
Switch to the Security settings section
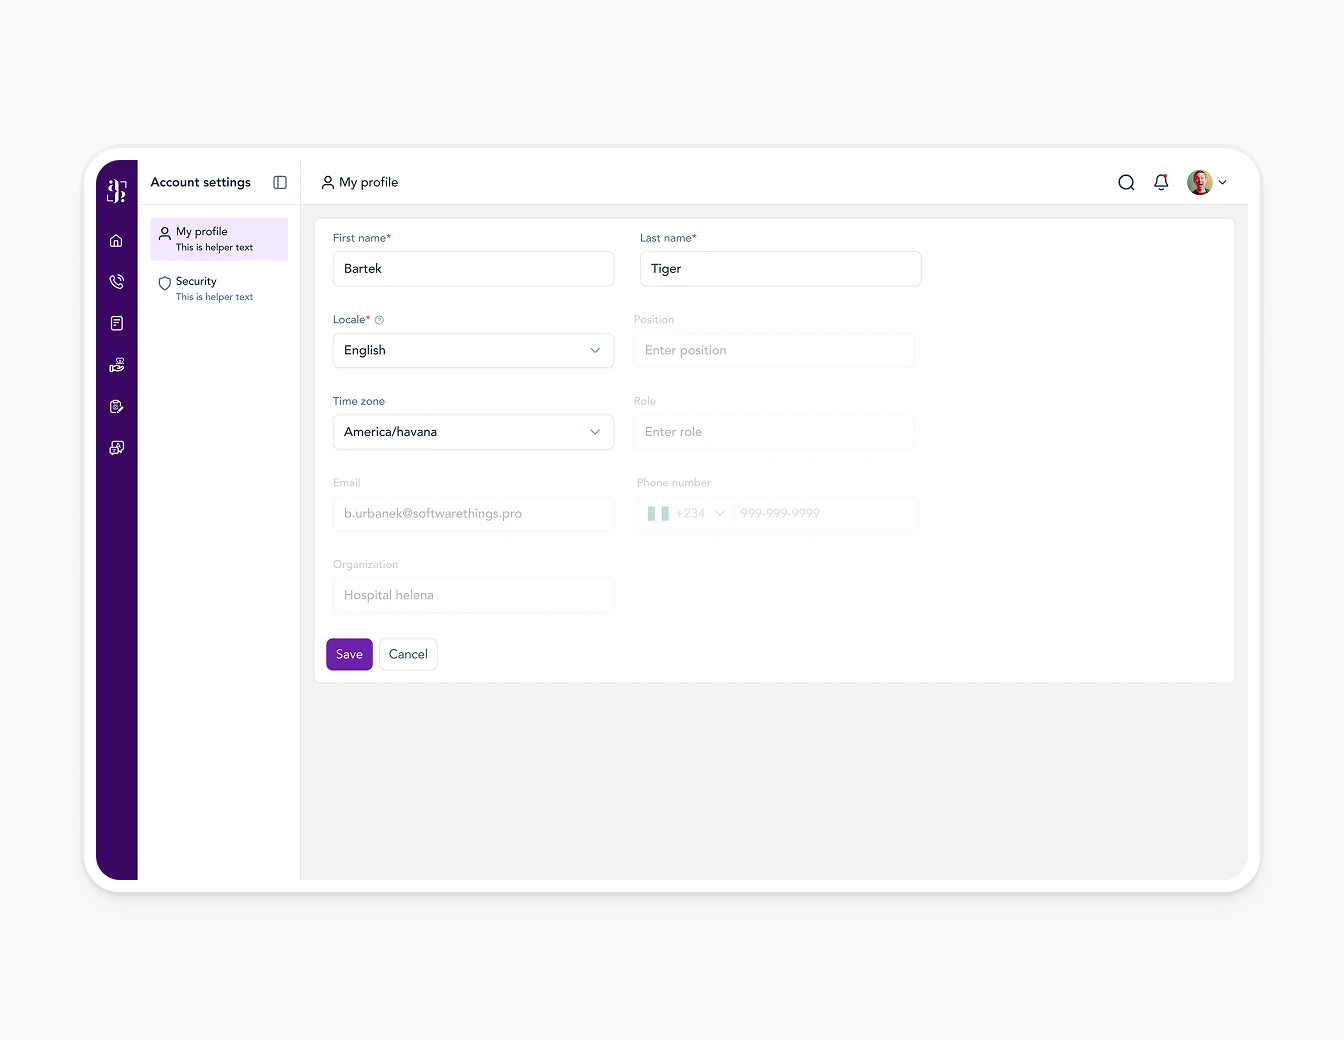pos(196,288)
